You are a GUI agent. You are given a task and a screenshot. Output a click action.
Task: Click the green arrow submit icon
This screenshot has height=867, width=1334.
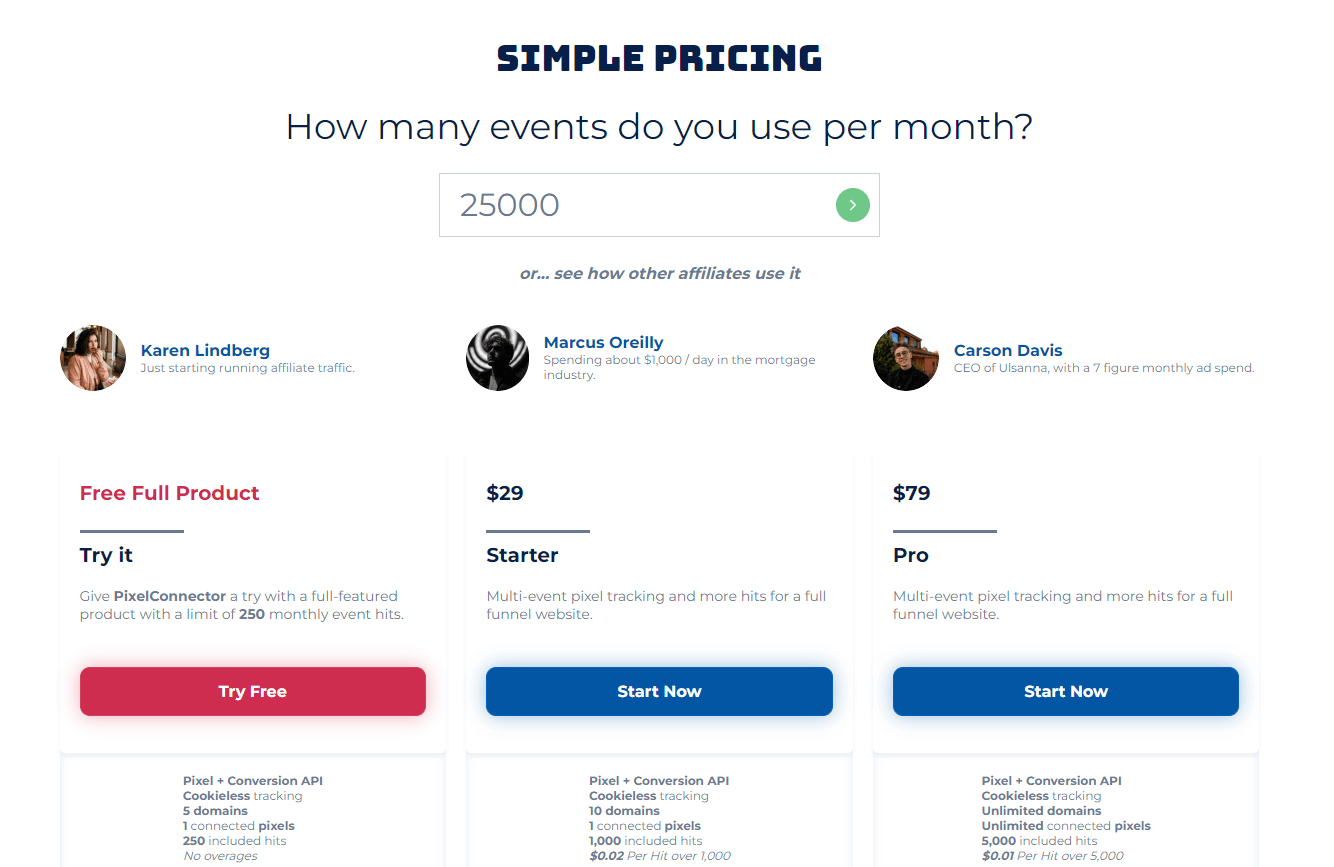click(x=852, y=205)
